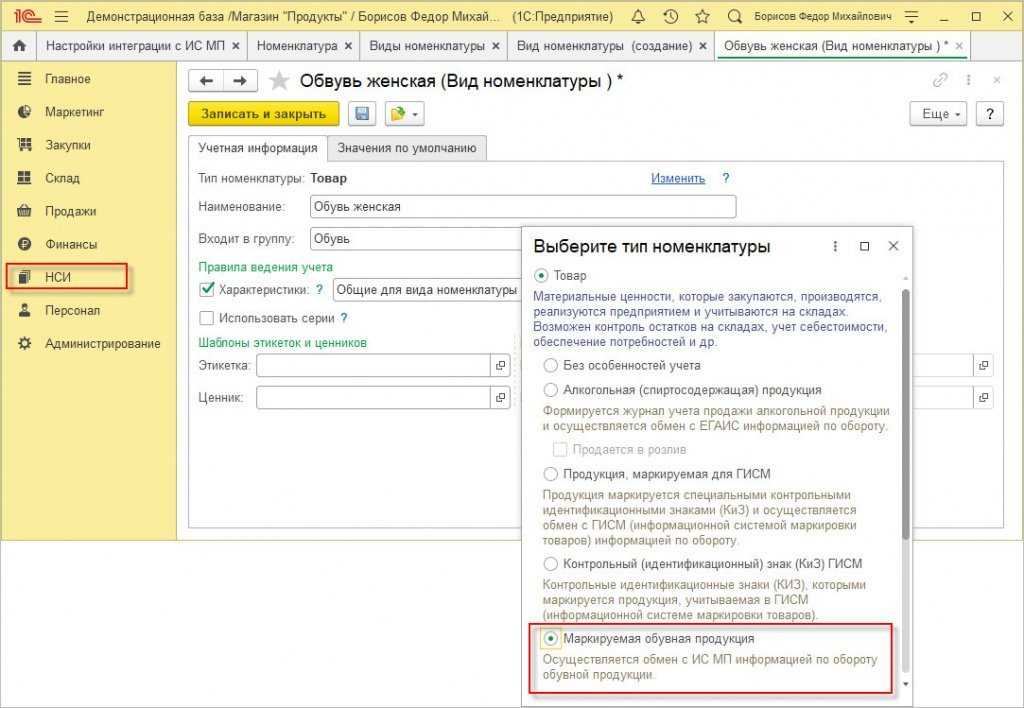Image resolution: width=1024 pixels, height=708 pixels.
Task: Click Записать и закрыть button
Action: pos(263,114)
